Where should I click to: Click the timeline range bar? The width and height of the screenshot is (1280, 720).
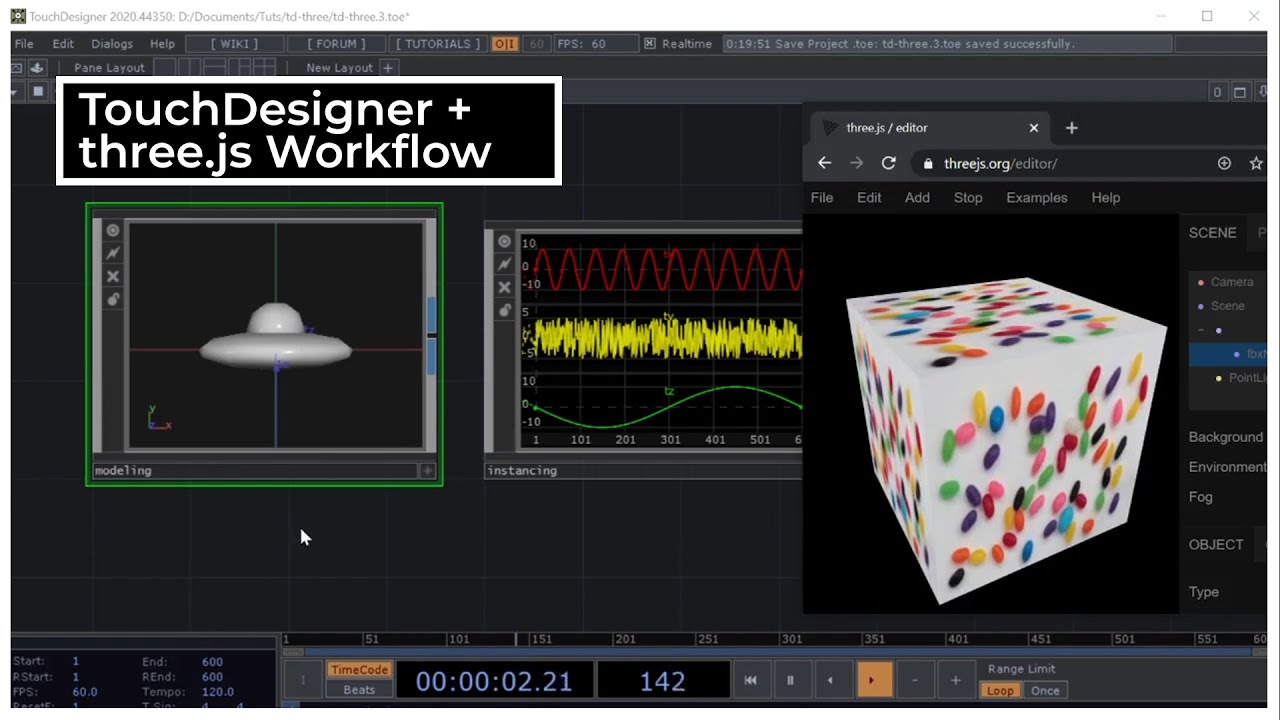click(x=776, y=652)
